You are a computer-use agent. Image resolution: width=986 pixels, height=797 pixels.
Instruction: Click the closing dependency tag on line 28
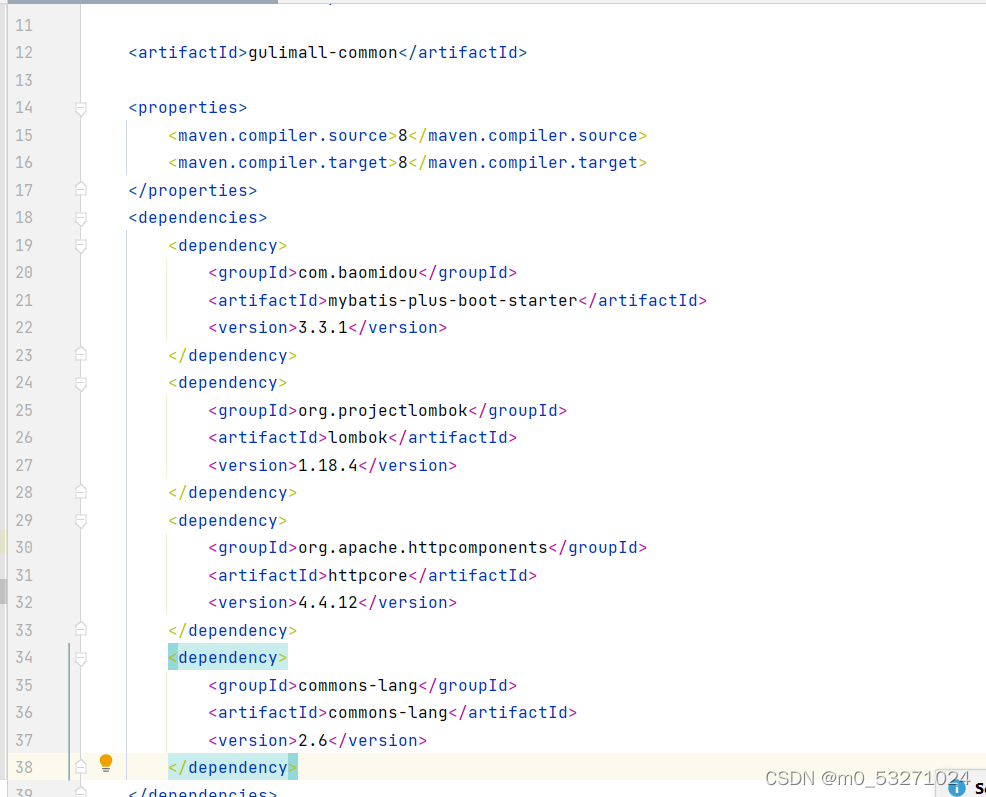click(x=233, y=493)
